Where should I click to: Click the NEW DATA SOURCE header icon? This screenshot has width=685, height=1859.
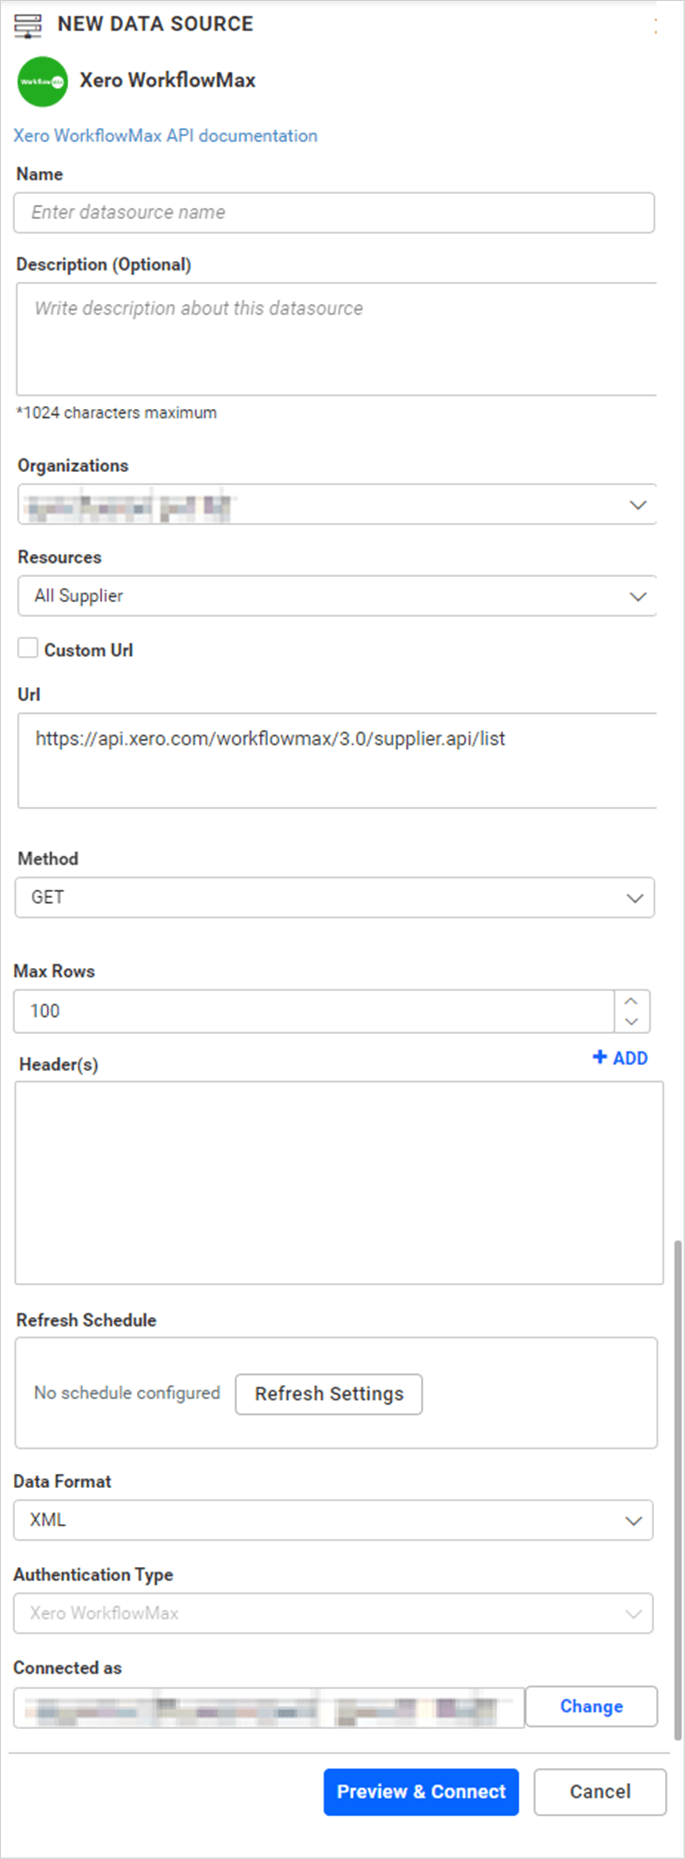(27, 25)
